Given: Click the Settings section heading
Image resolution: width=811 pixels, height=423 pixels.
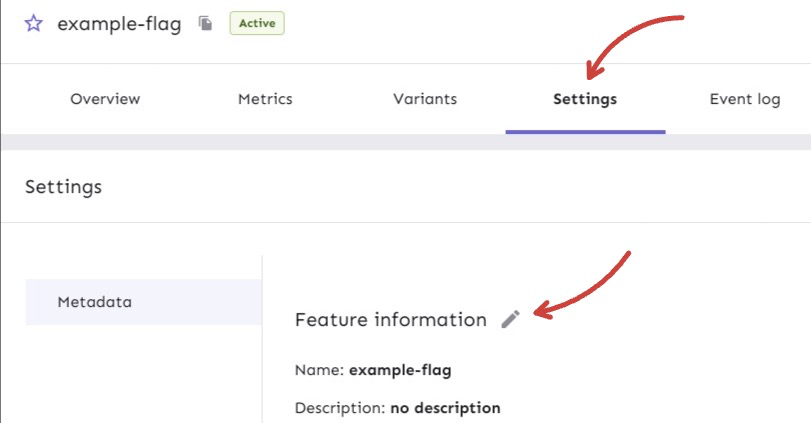Looking at the screenshot, I should pos(63,187).
